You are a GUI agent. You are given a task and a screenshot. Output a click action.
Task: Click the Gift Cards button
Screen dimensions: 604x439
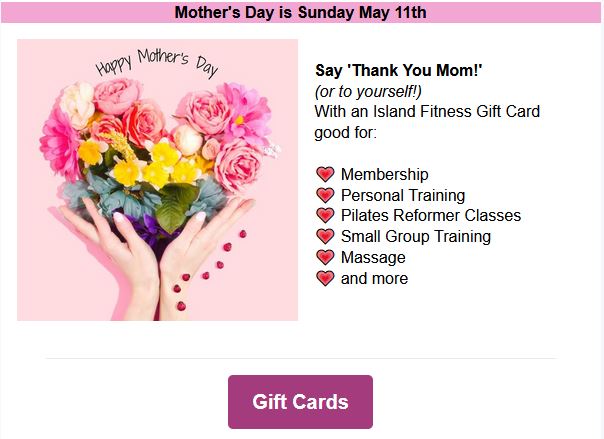tap(300, 402)
